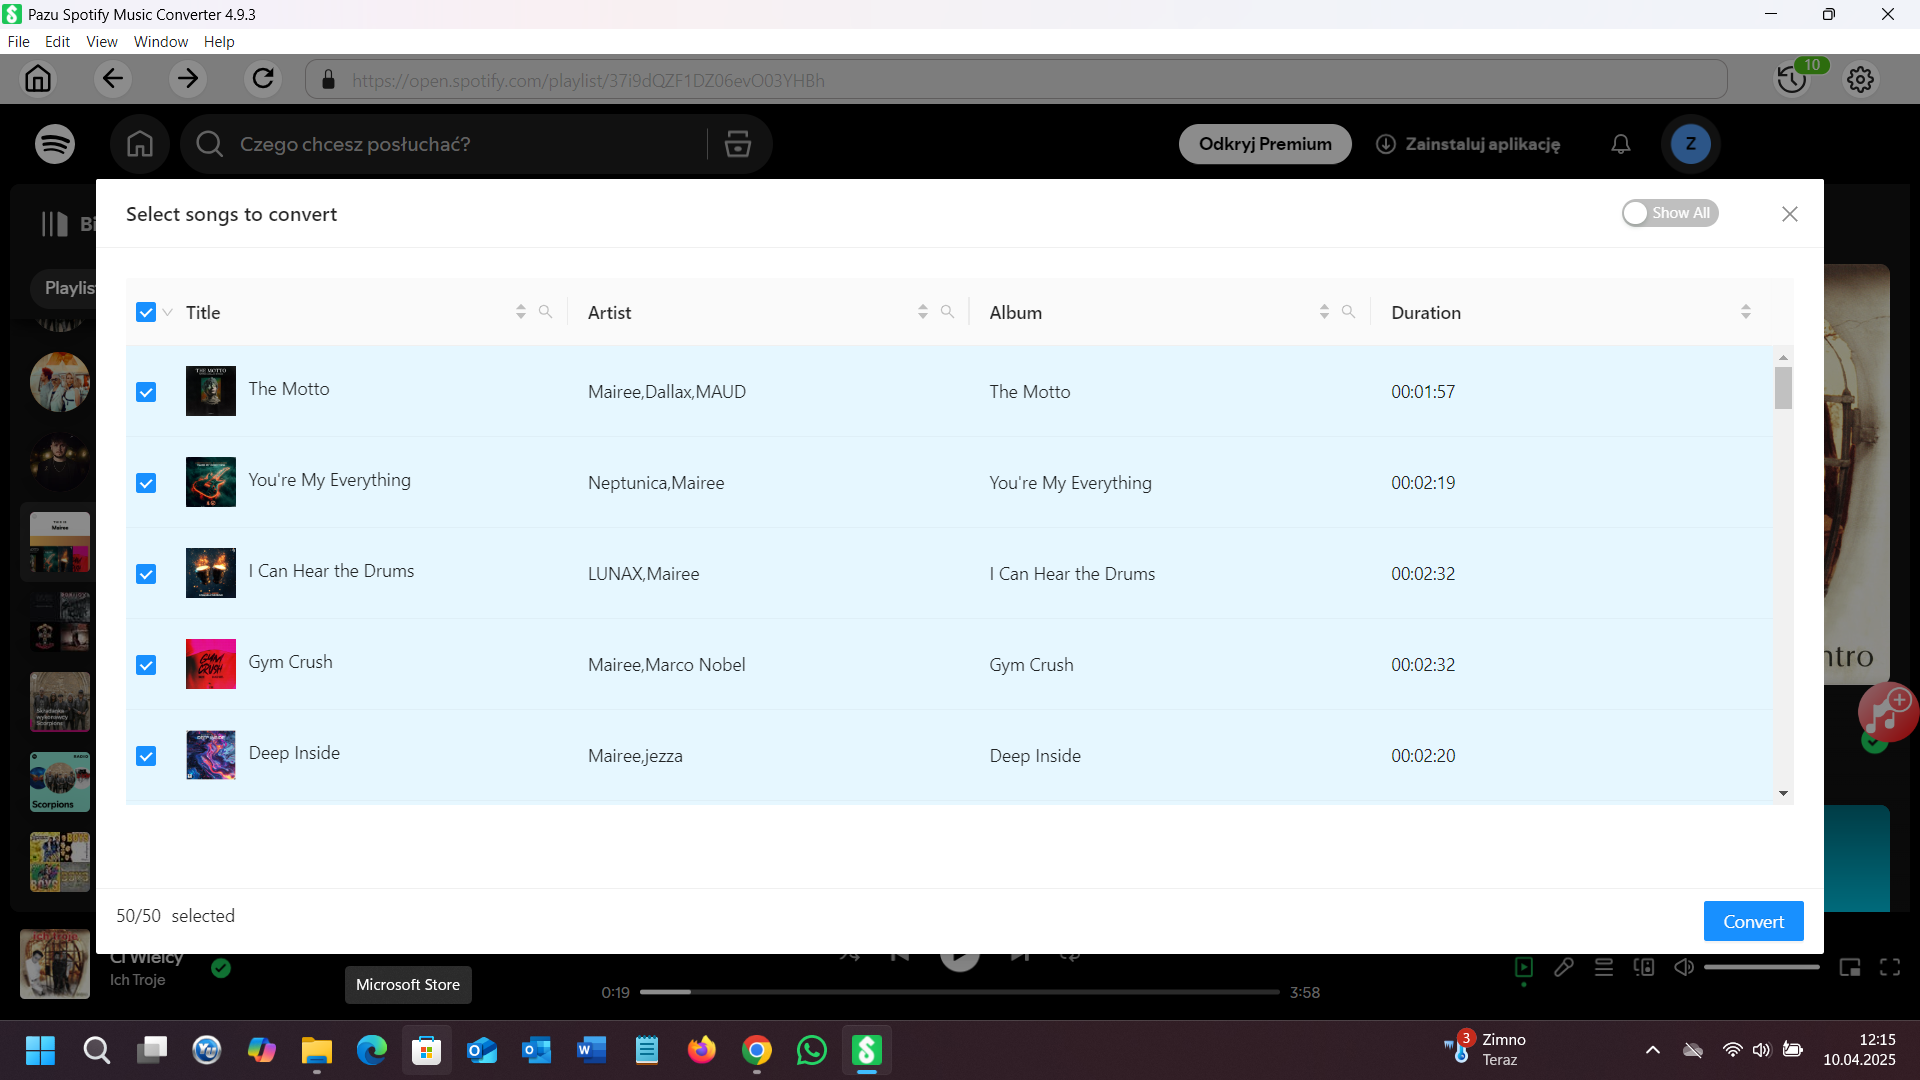This screenshot has width=1920, height=1080.
Task: Open Firefox from taskbar
Action: coord(702,1051)
